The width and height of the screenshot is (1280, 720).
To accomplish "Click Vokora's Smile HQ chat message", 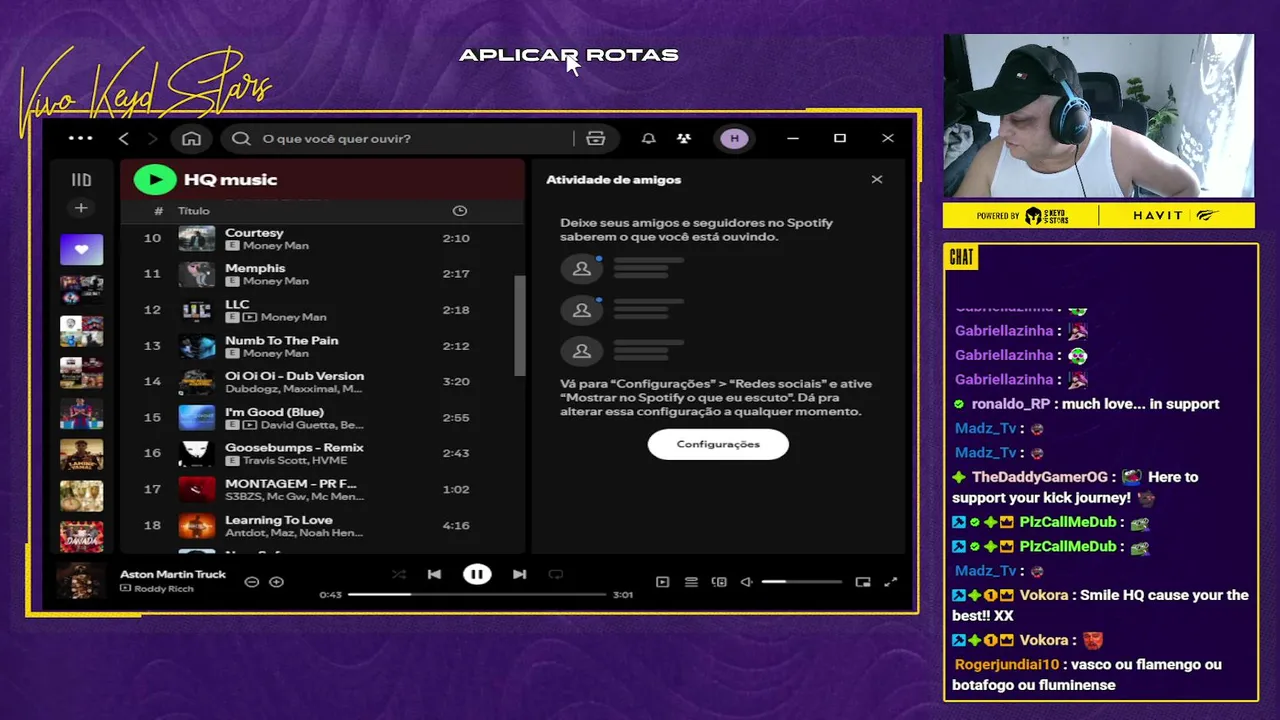I will point(1100,605).
